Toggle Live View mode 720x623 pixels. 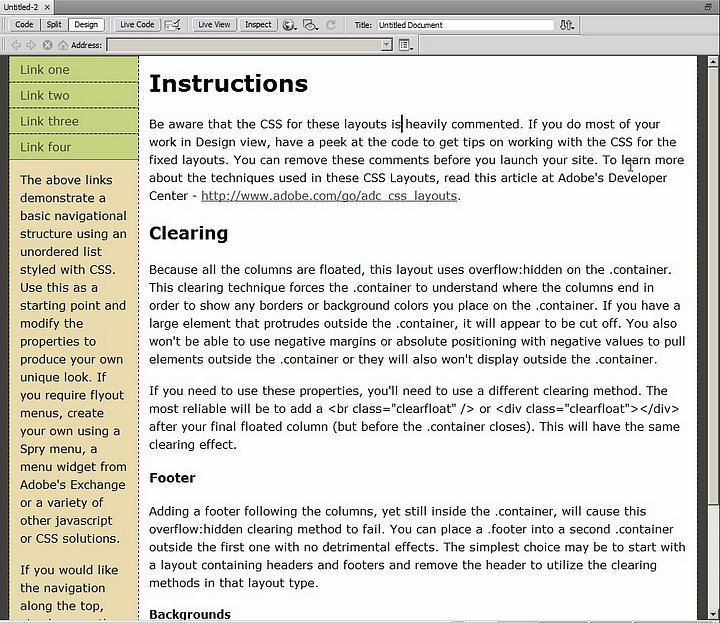click(214, 25)
